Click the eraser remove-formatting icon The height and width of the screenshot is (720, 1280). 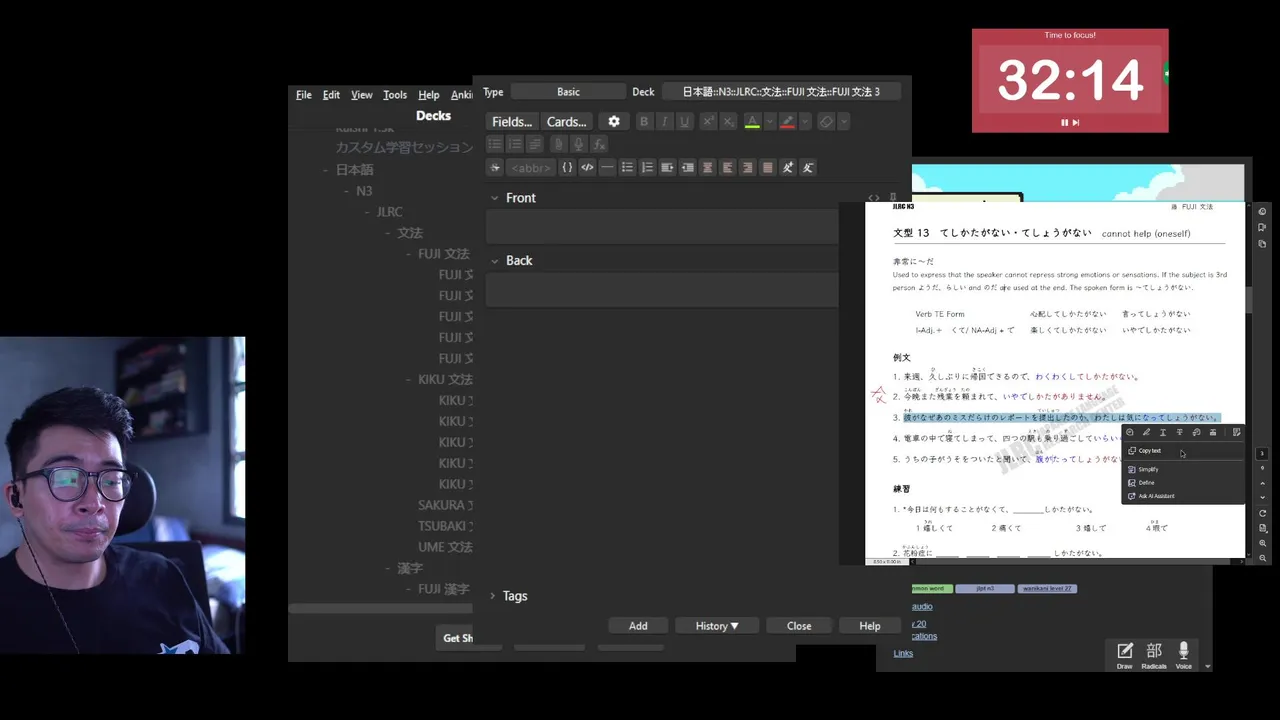pos(826,122)
